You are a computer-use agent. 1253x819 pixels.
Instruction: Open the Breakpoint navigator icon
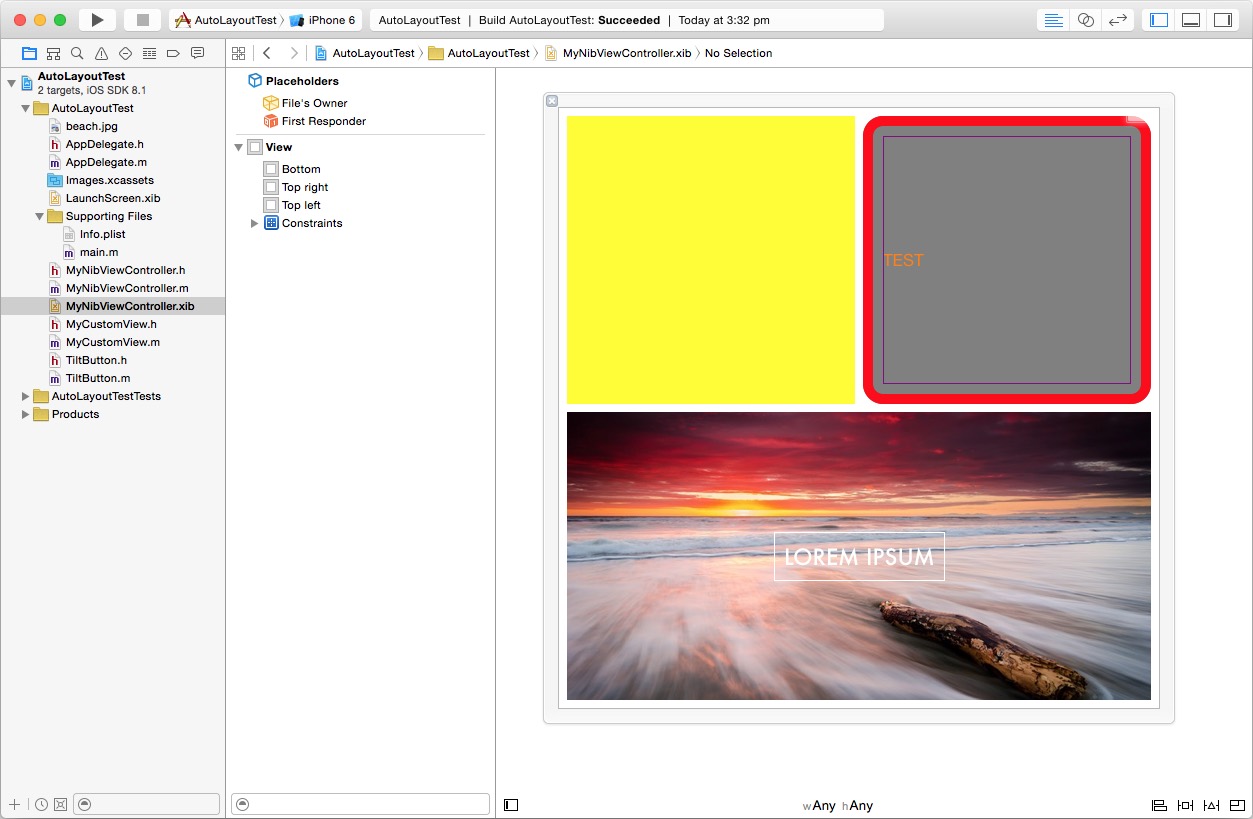coord(173,53)
